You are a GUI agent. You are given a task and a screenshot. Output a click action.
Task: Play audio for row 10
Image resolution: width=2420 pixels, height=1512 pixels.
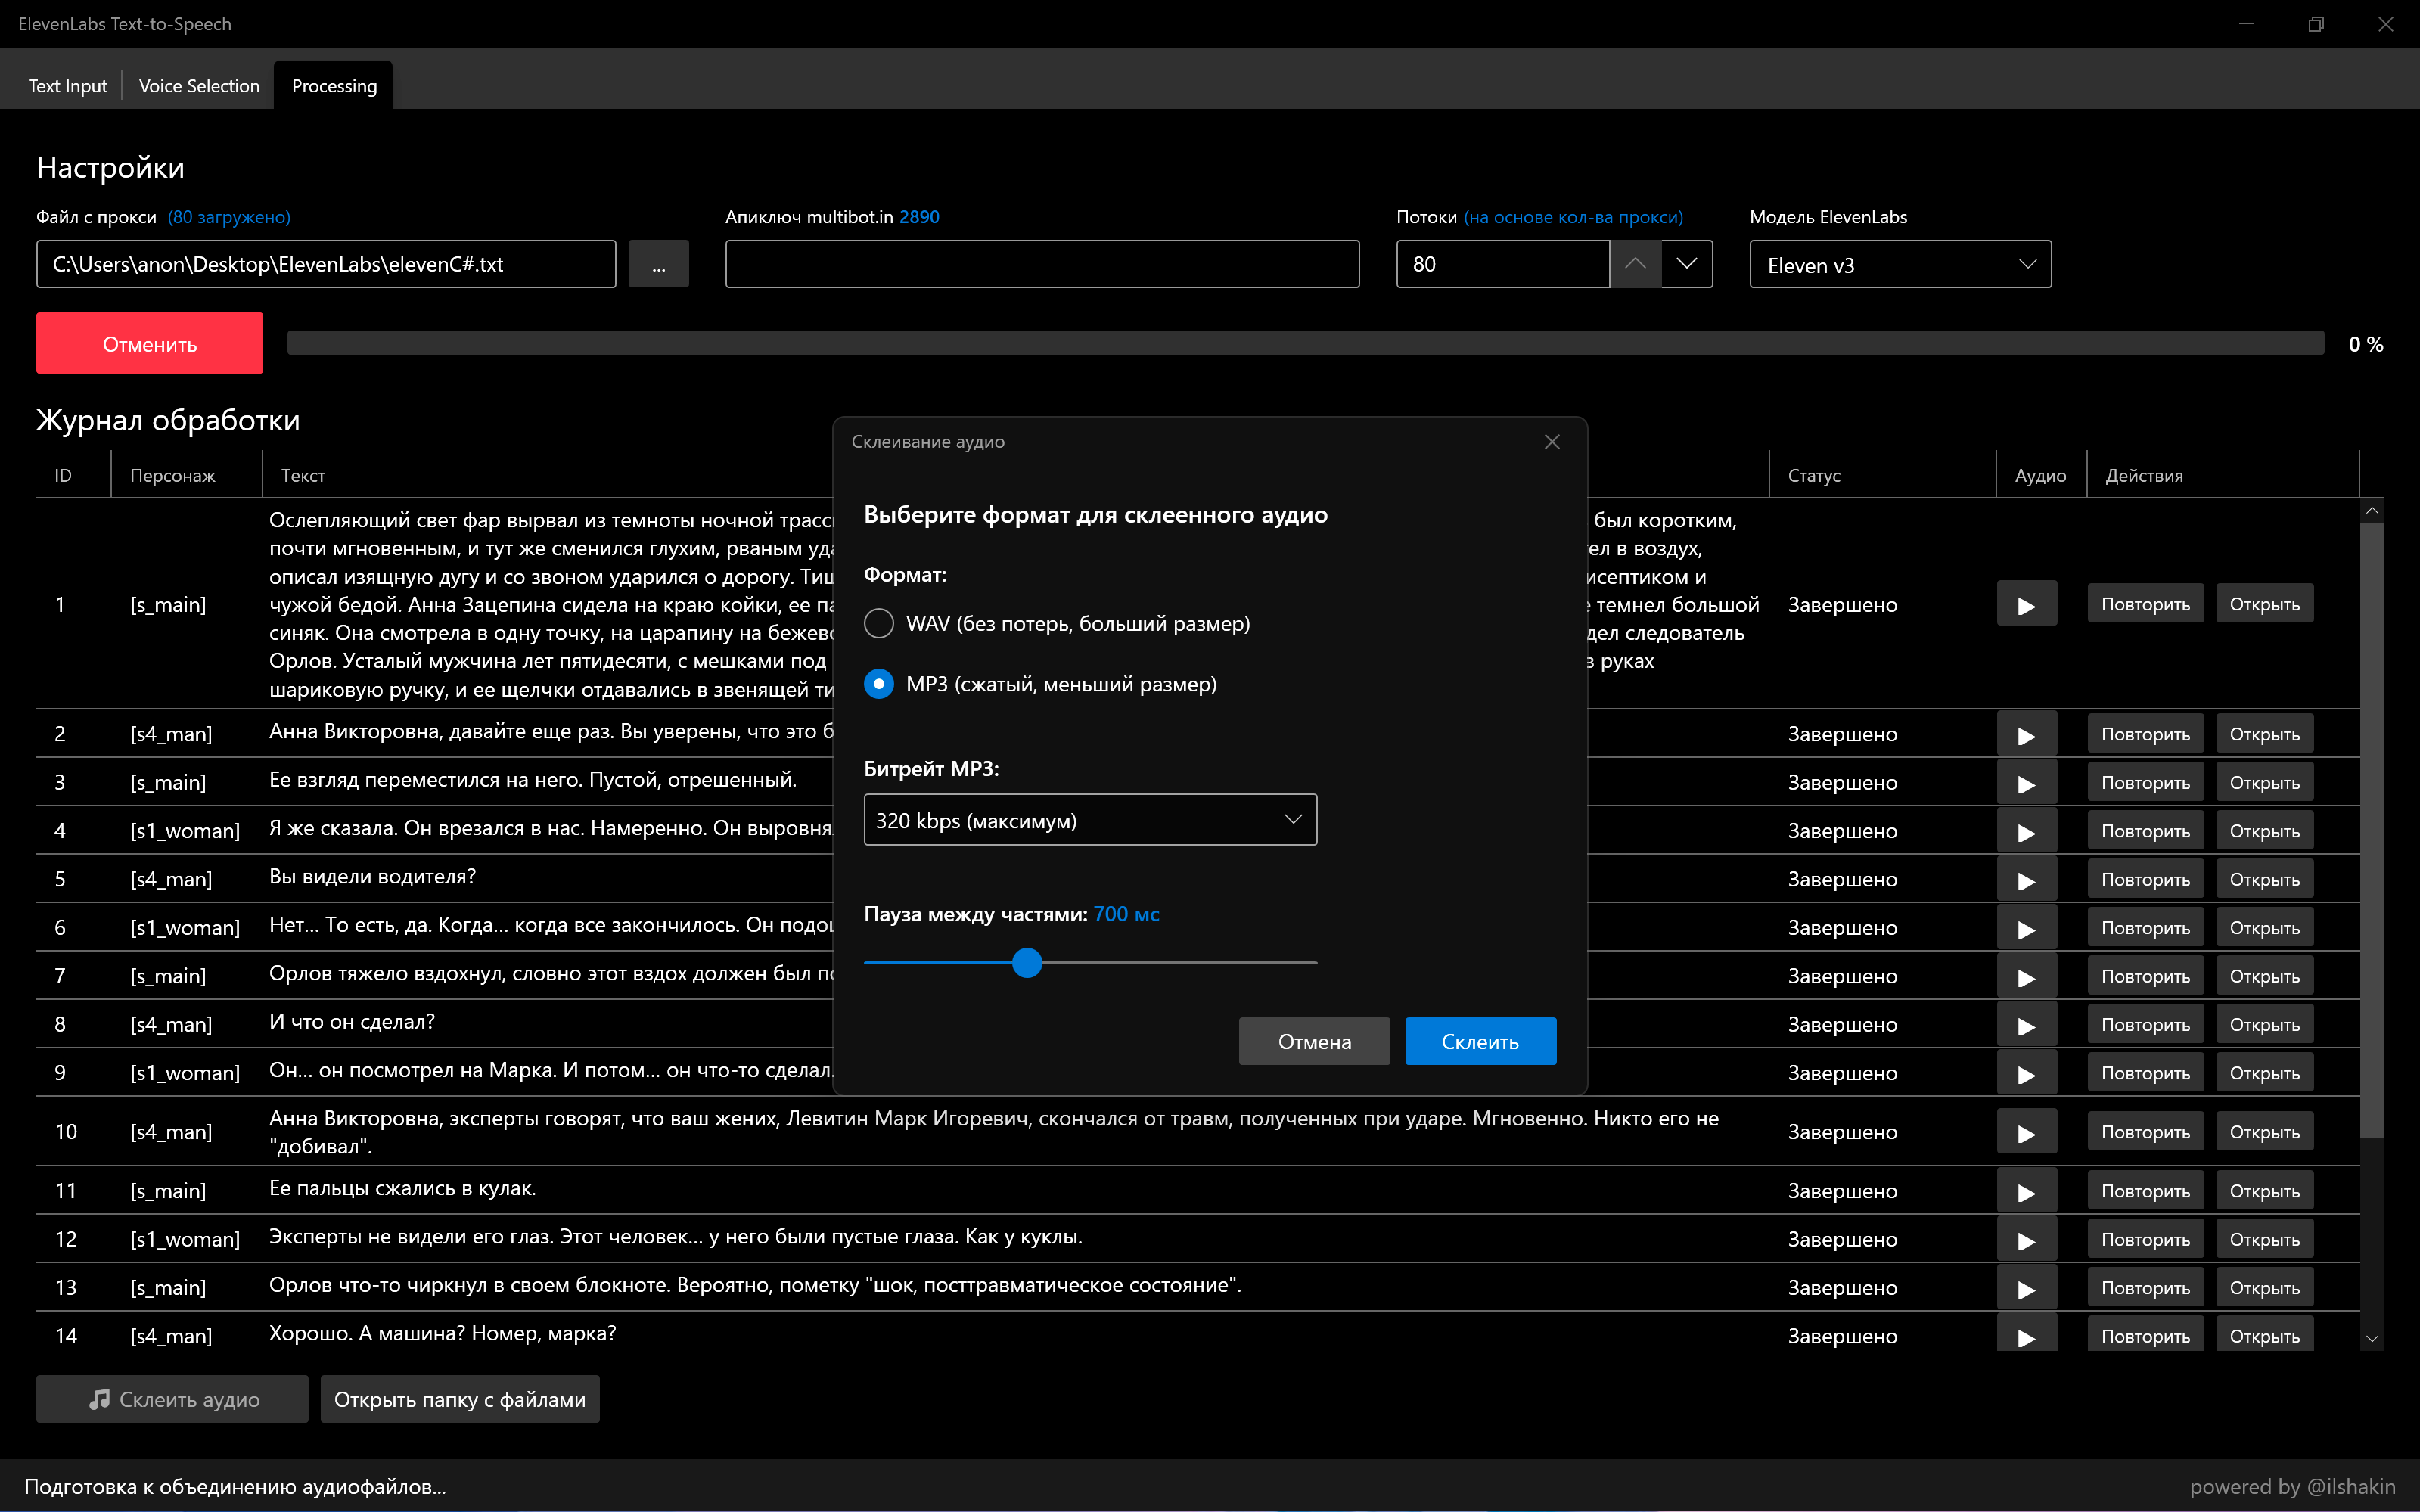(x=2026, y=1132)
